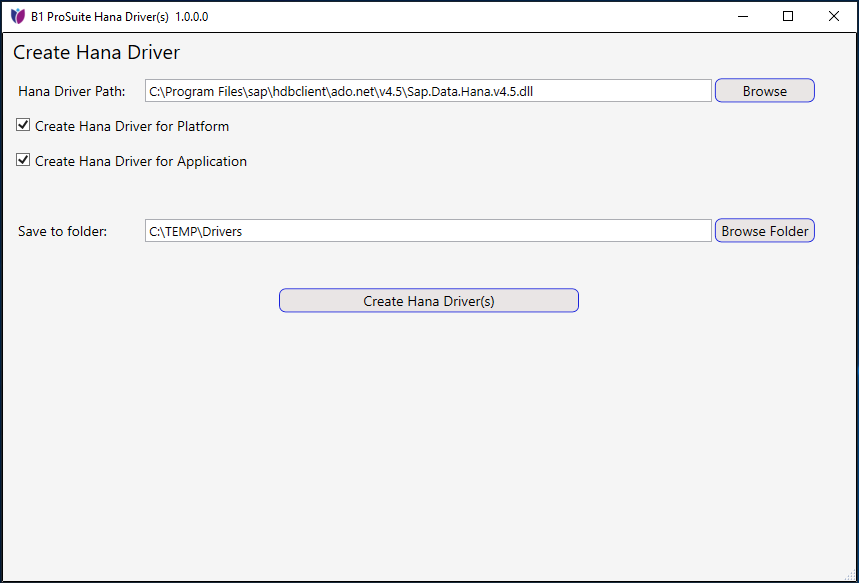859x583 pixels.
Task: Click the C:\TEMP\Drivers folder path text
Action: click(196, 231)
